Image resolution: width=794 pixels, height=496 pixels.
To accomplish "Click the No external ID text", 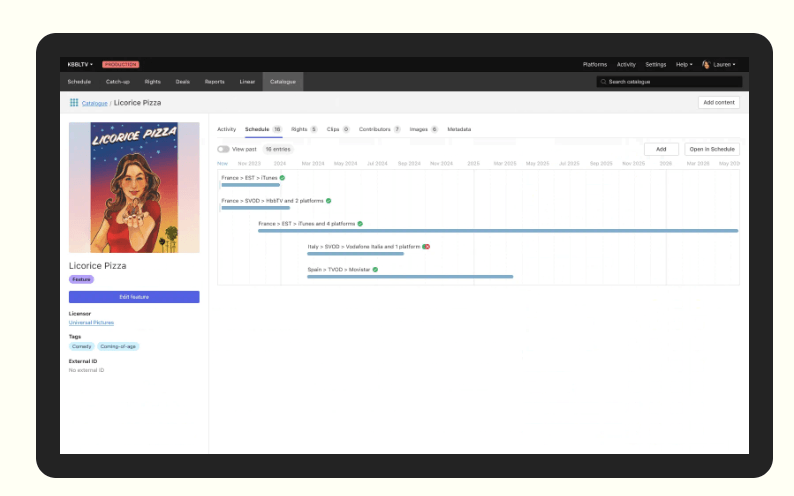I will pyautogui.click(x=87, y=370).
